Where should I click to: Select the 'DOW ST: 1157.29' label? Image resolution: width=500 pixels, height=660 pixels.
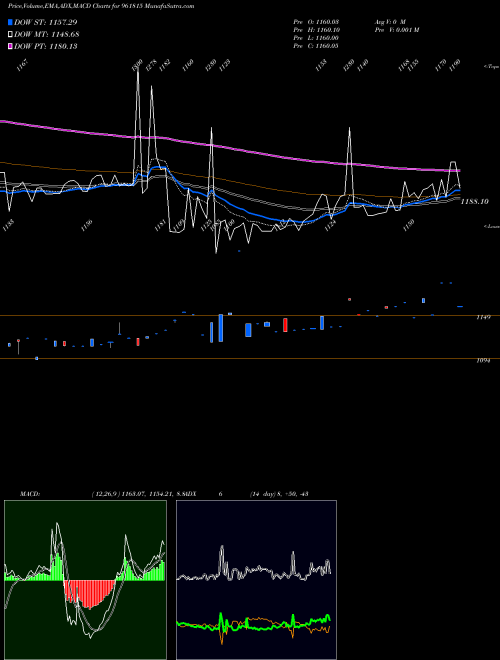click(x=46, y=22)
